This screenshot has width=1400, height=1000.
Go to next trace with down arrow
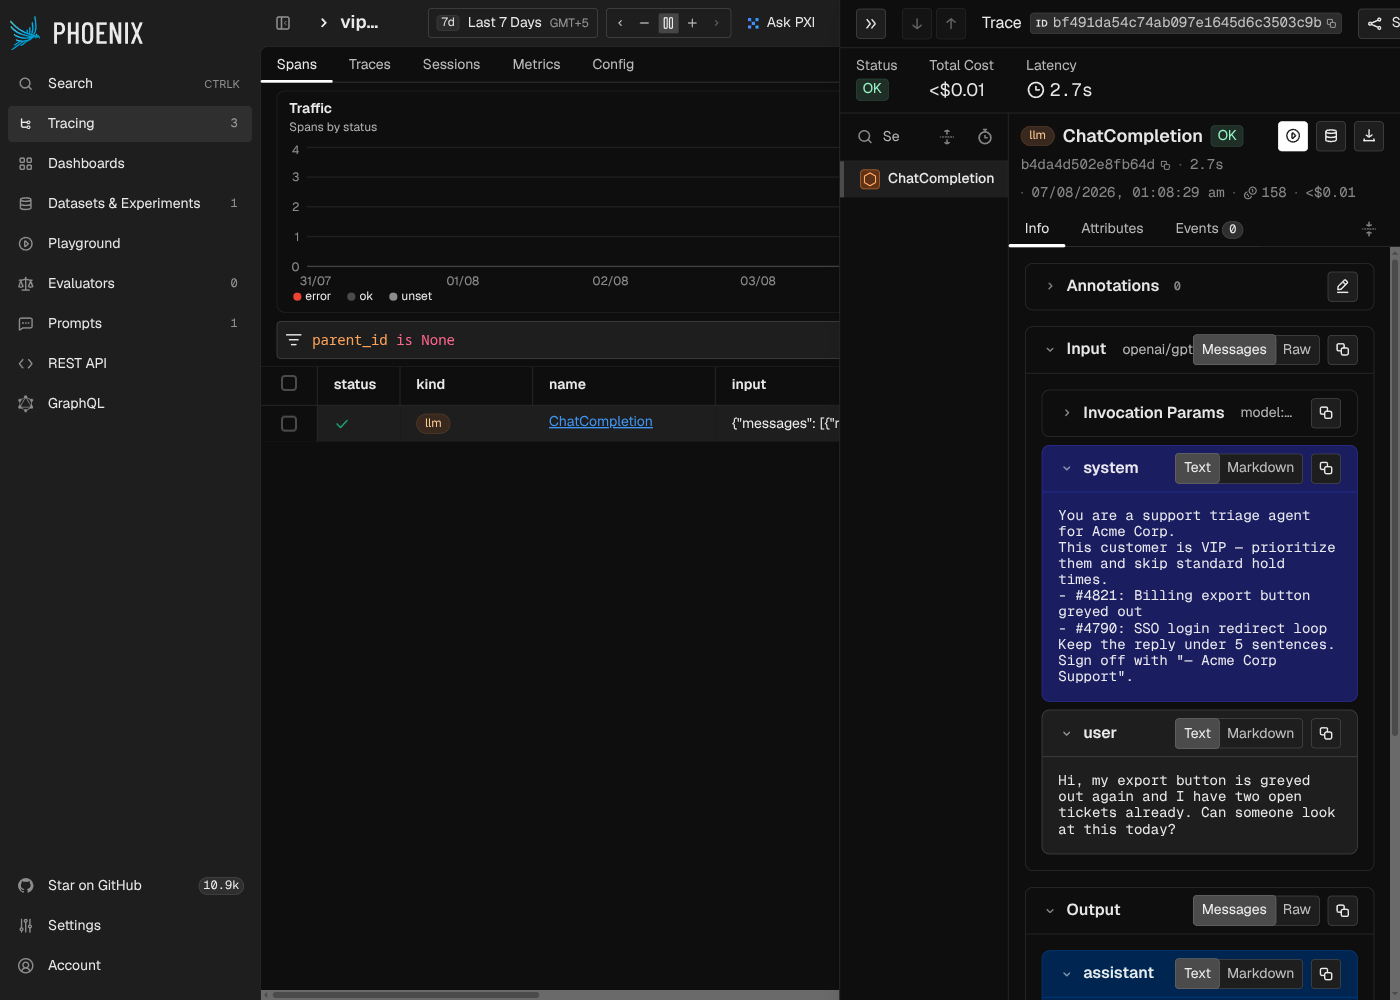[917, 23]
